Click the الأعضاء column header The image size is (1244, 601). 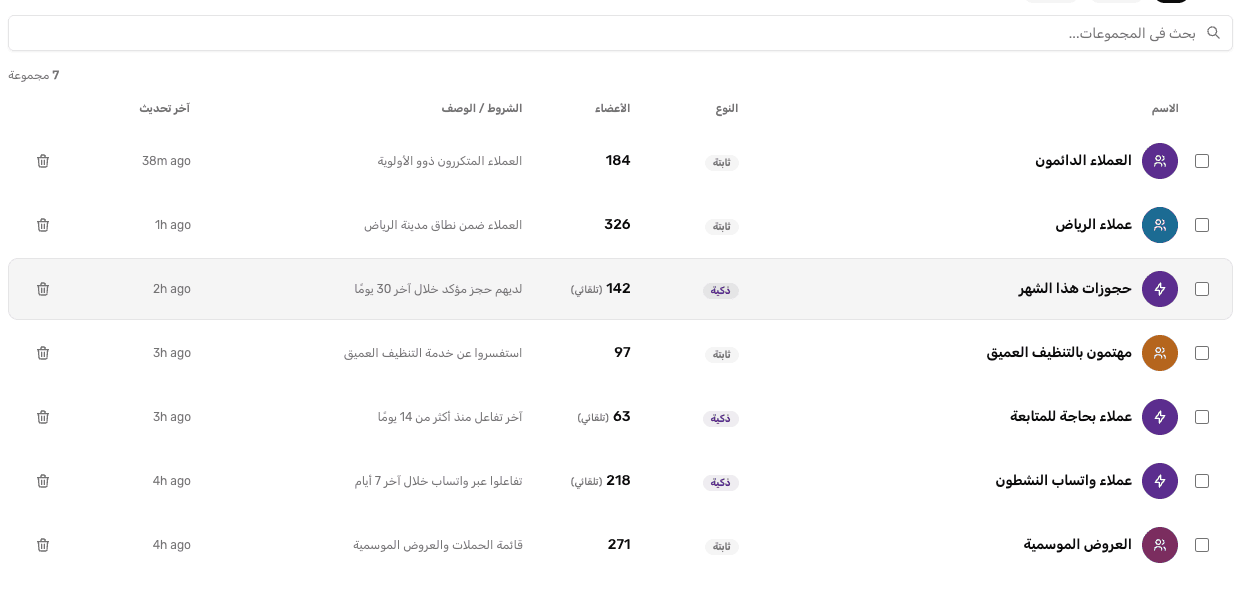pyautogui.click(x=613, y=108)
